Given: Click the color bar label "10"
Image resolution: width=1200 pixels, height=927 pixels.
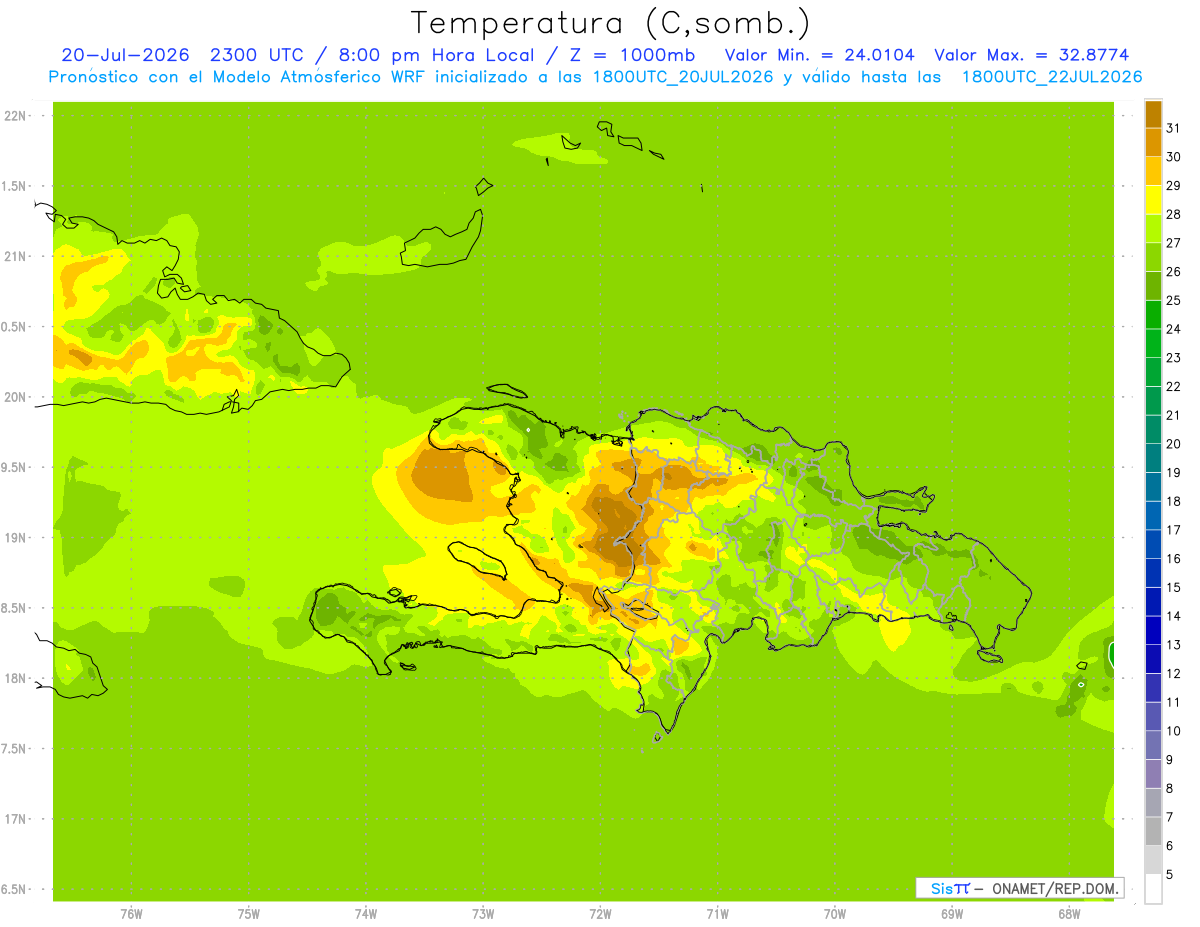Looking at the screenshot, I should pos(1173,731).
